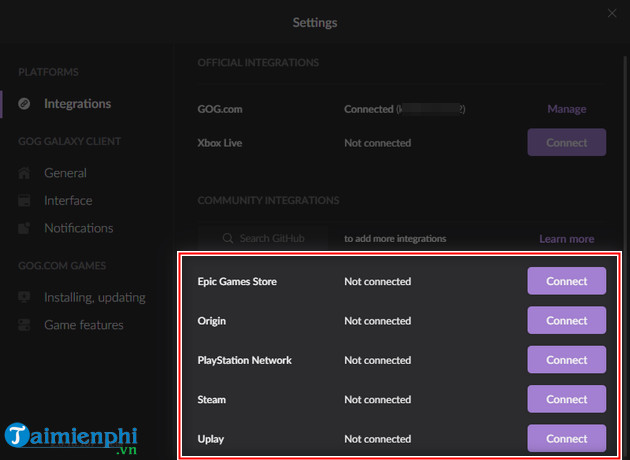The image size is (630, 460).
Task: Click the Installing, updating monitor icon
Action: [24, 297]
